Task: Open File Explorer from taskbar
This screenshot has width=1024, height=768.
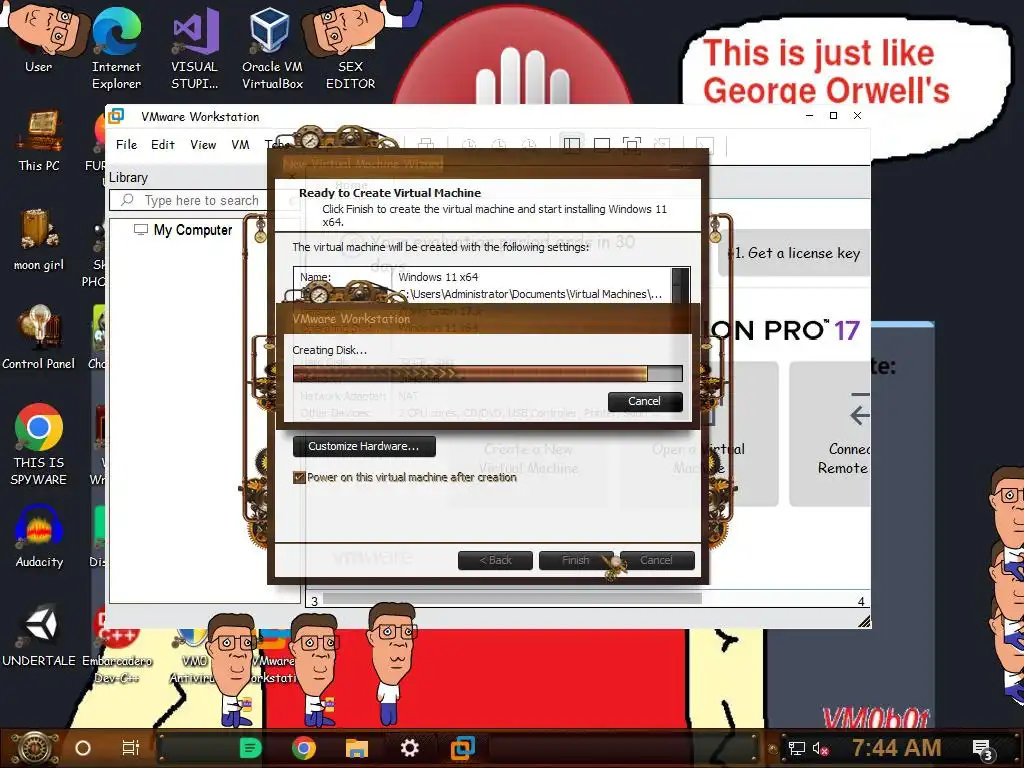Action: pos(357,748)
